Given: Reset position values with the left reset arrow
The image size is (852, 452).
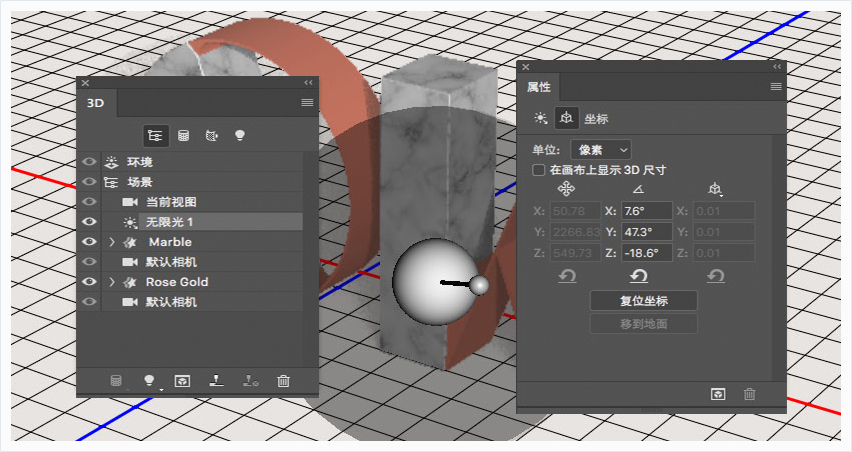Looking at the screenshot, I should coord(567,277).
